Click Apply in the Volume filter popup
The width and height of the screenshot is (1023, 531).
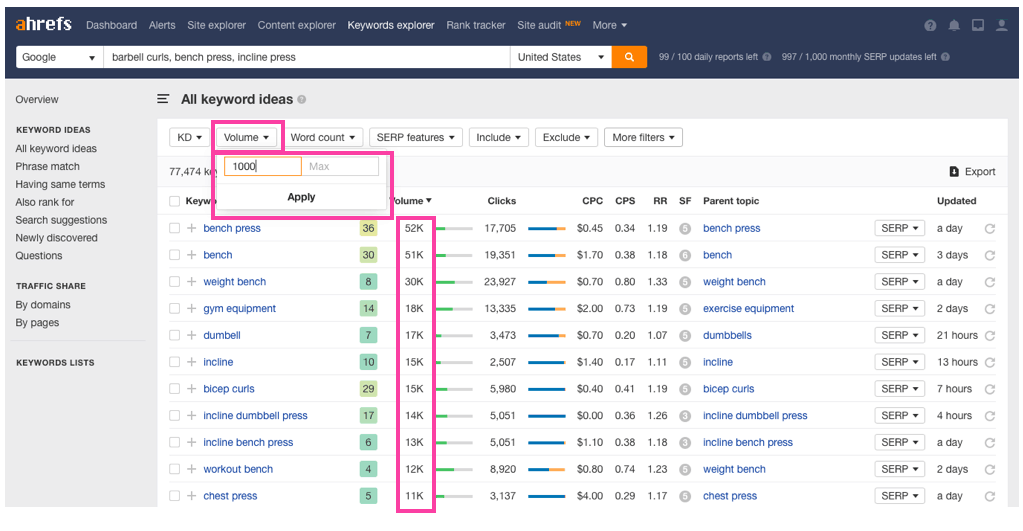pos(301,197)
